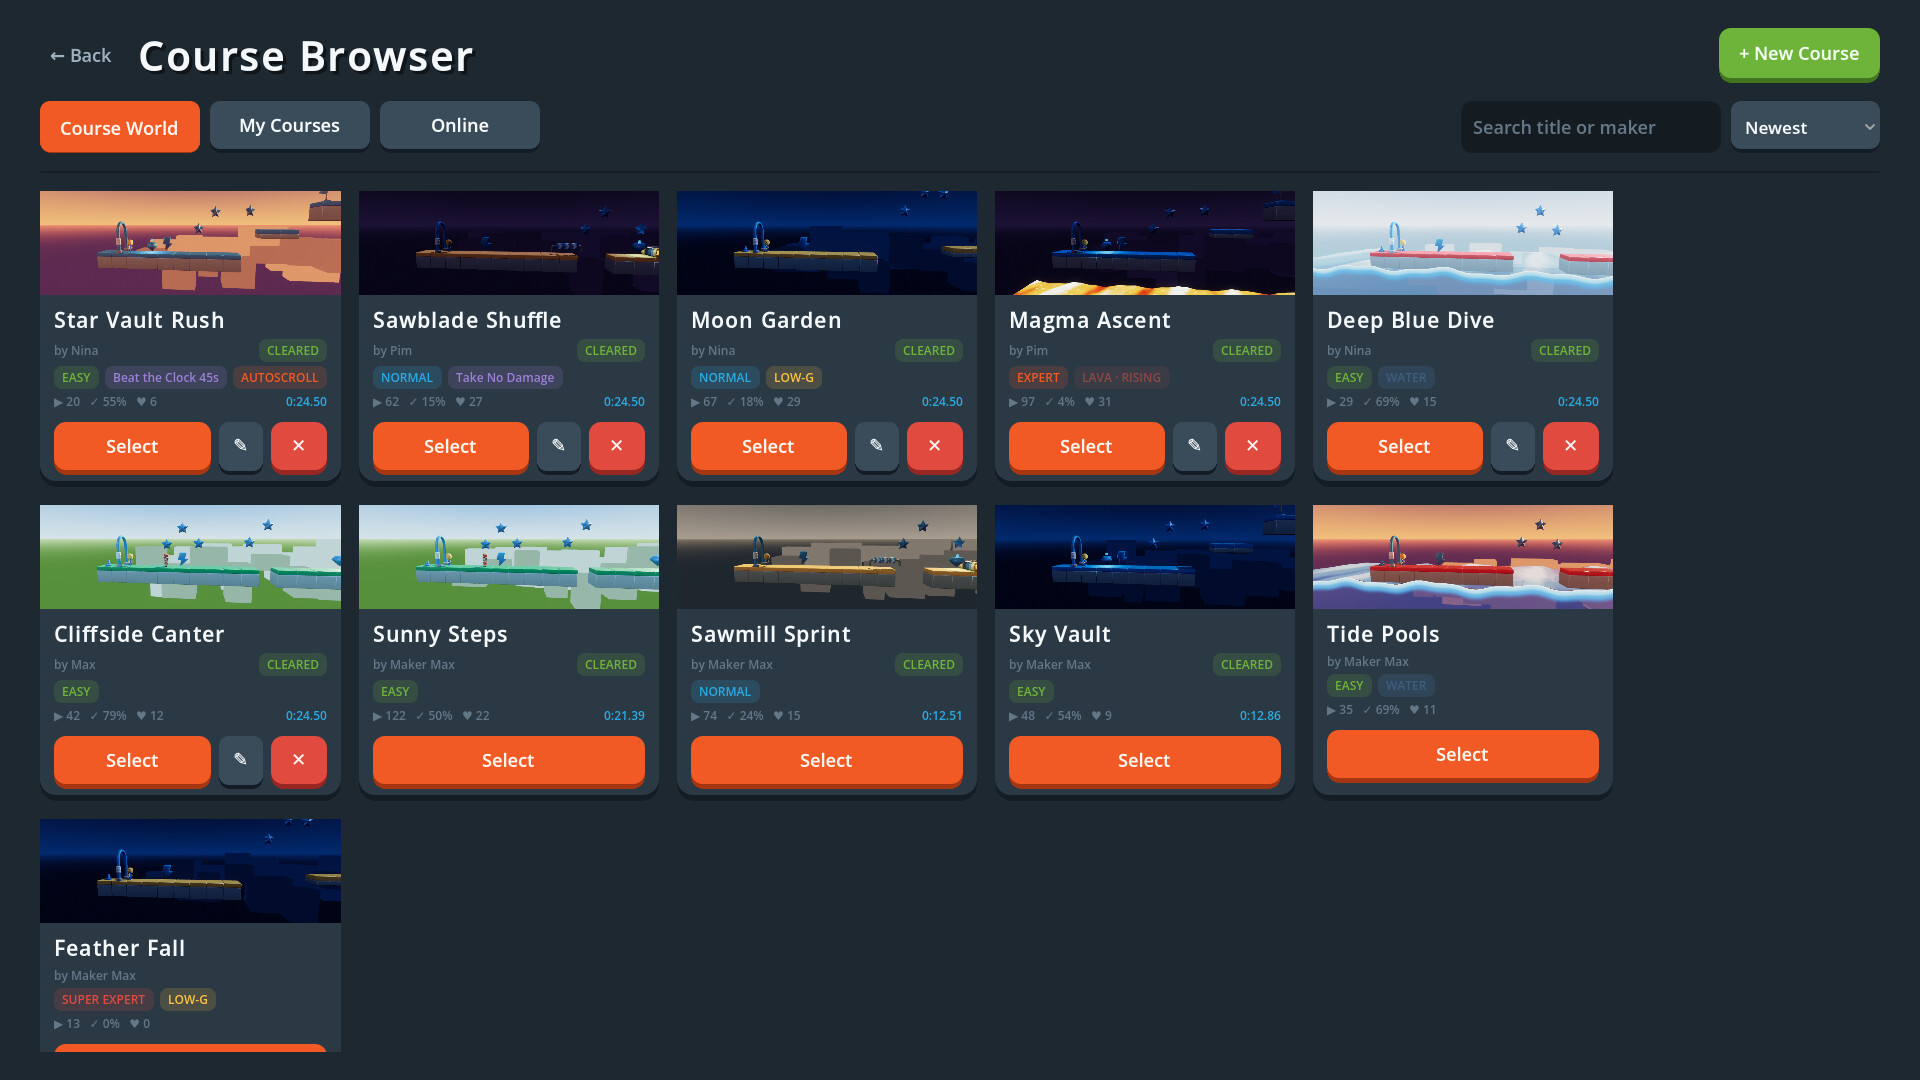Select the Cliffside Canter course
1920x1080 pixels.
coord(132,760)
